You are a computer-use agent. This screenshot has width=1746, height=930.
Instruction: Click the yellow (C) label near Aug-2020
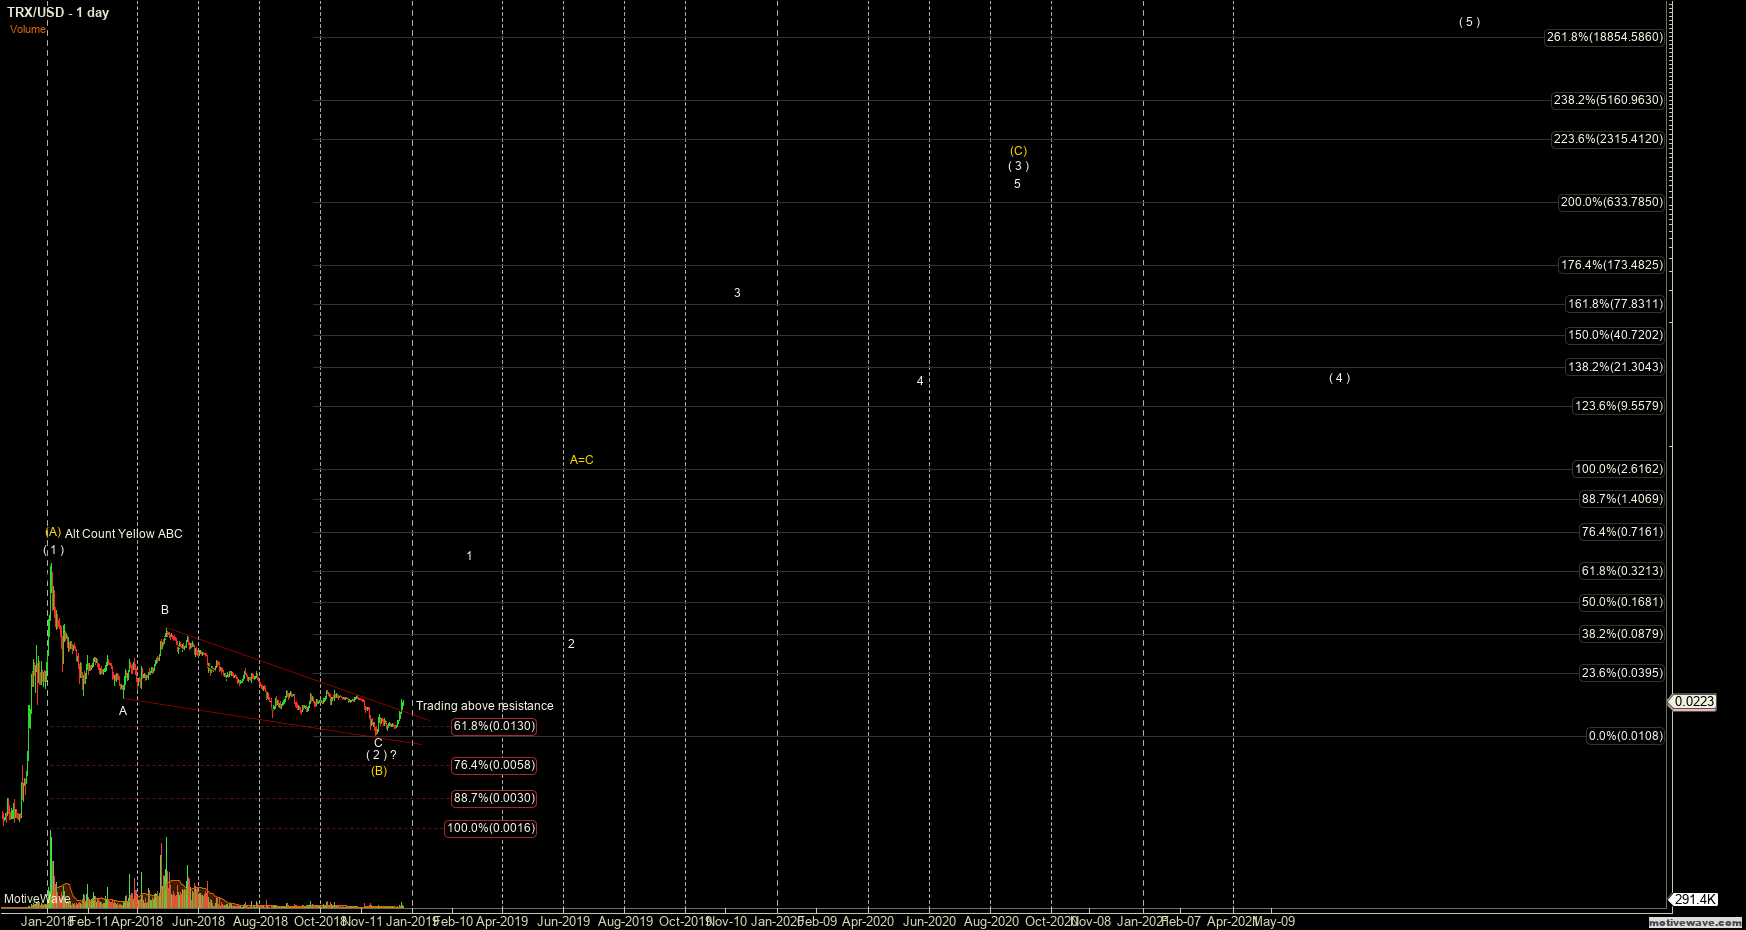coord(1018,149)
